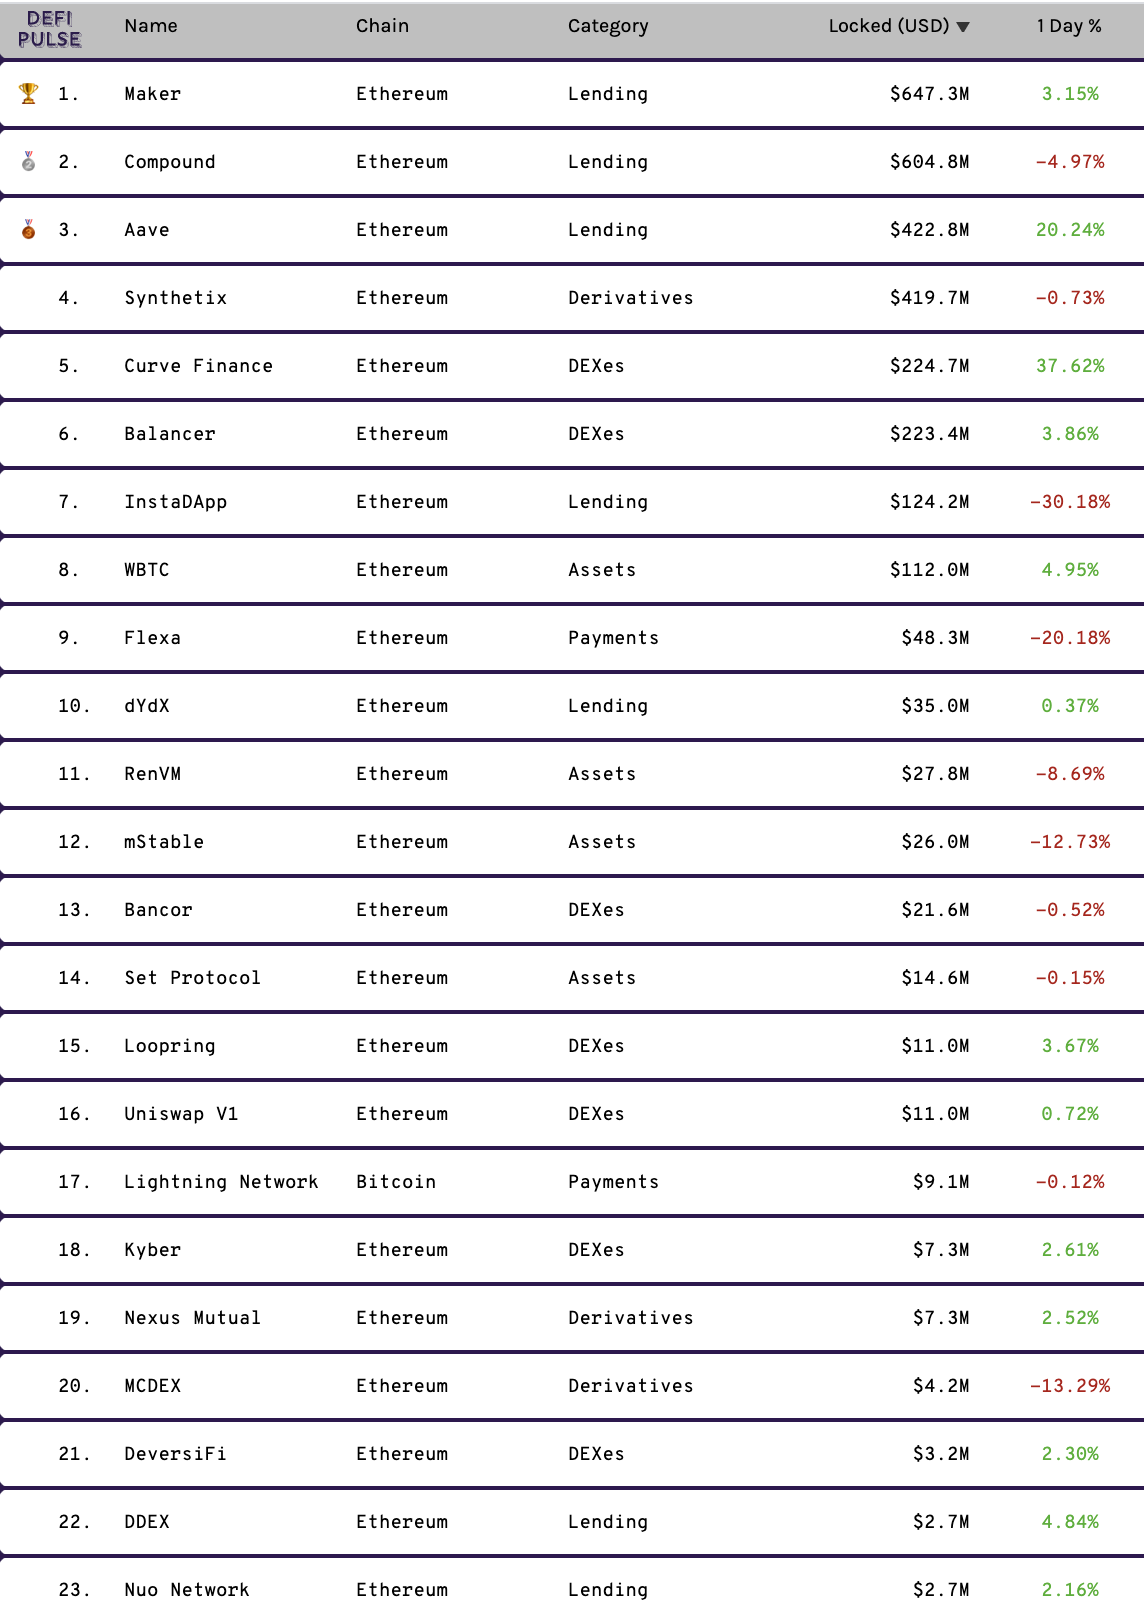Open the Compound project link
This screenshot has width=1144, height=1616.
pyautogui.click(x=170, y=162)
